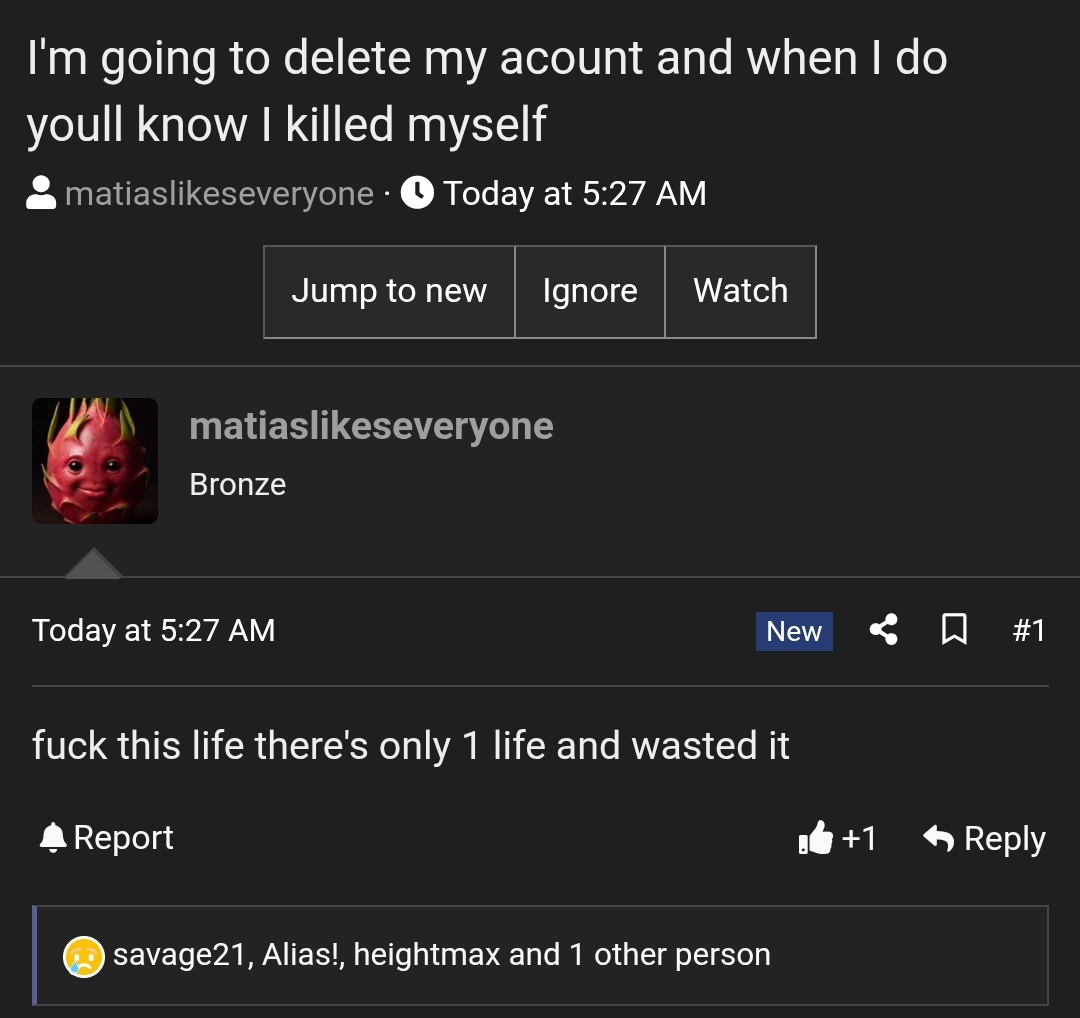
Task: Click the share icon on post #1
Action: (883, 630)
